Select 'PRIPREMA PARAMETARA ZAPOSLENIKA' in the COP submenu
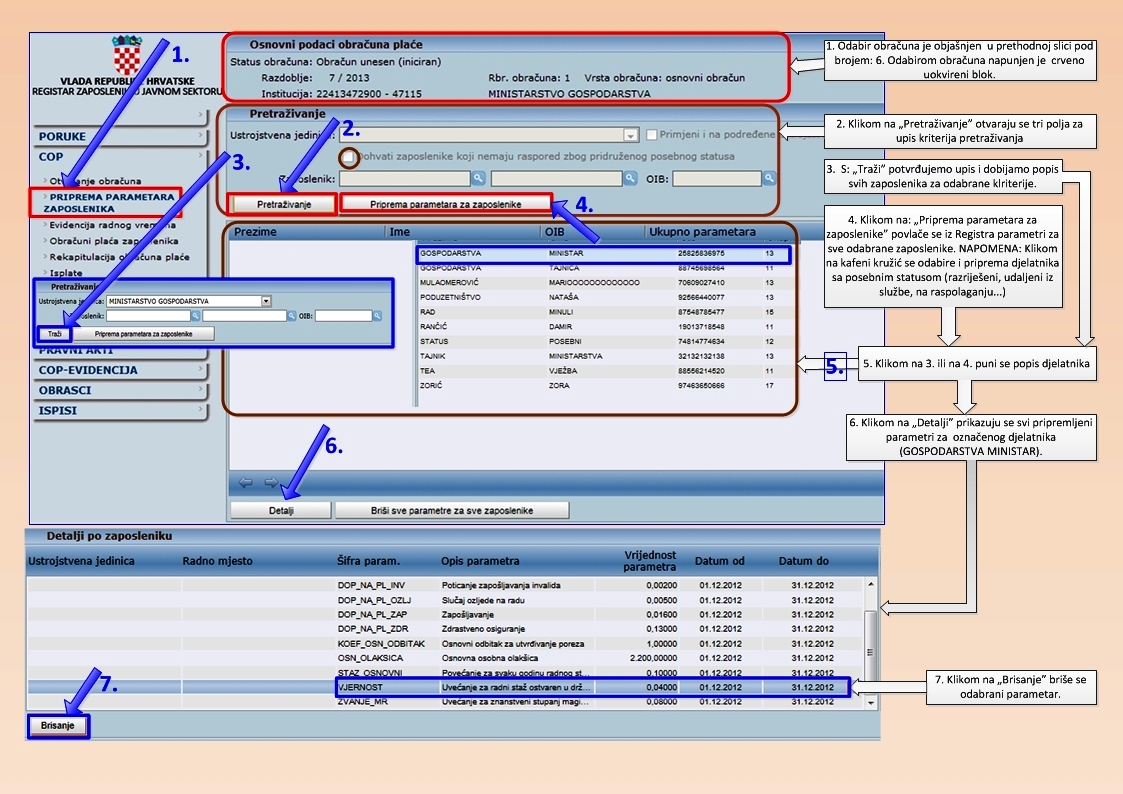This screenshot has height=794, width=1123. 108,203
